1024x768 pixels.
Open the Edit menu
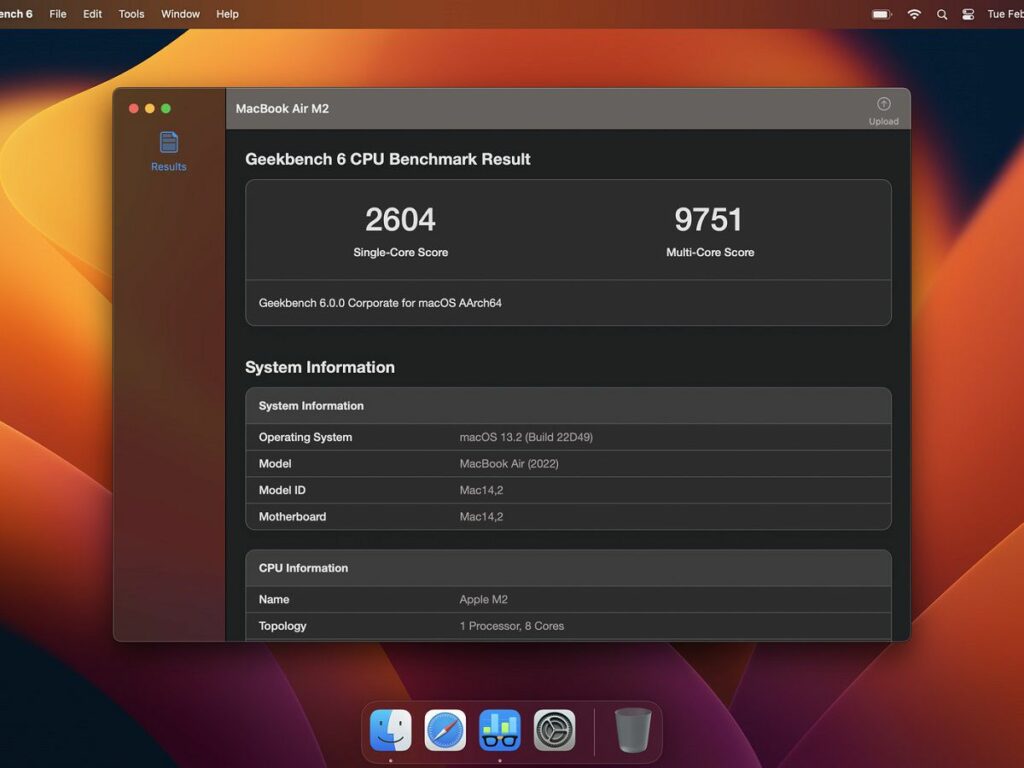92,14
